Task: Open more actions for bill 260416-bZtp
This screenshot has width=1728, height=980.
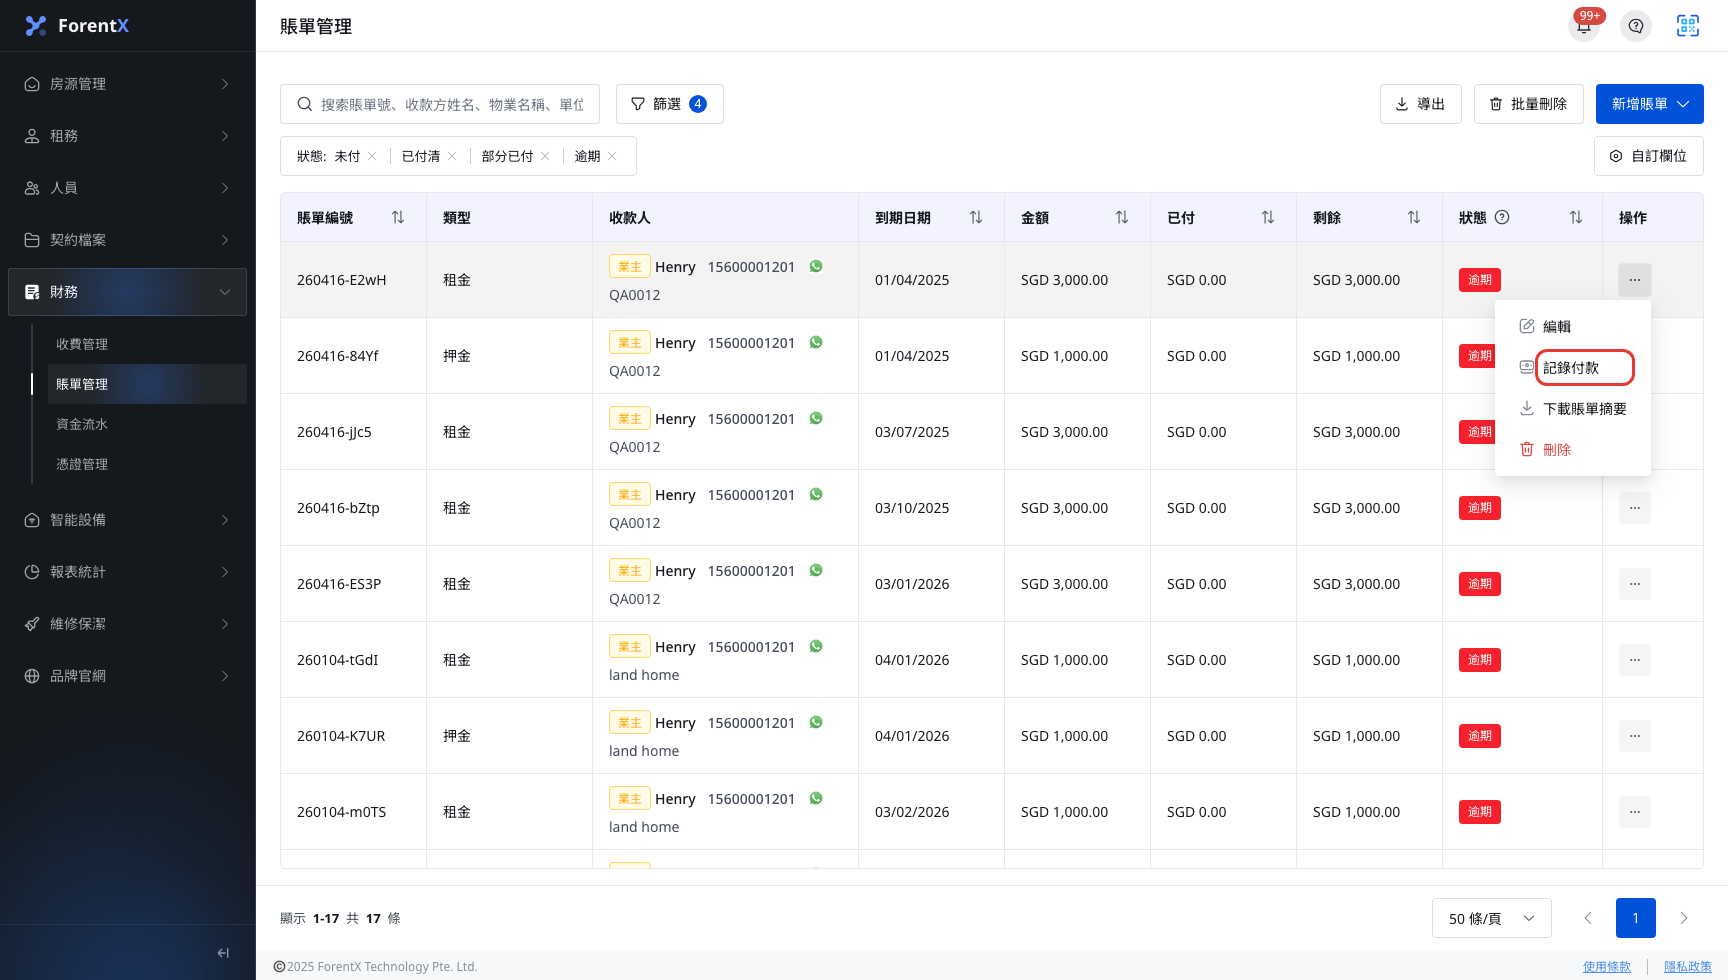Action: click(x=1635, y=508)
